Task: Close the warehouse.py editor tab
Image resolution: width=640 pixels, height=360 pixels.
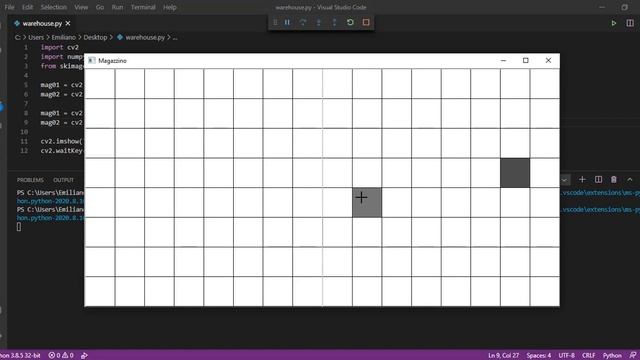Action: coord(68,24)
